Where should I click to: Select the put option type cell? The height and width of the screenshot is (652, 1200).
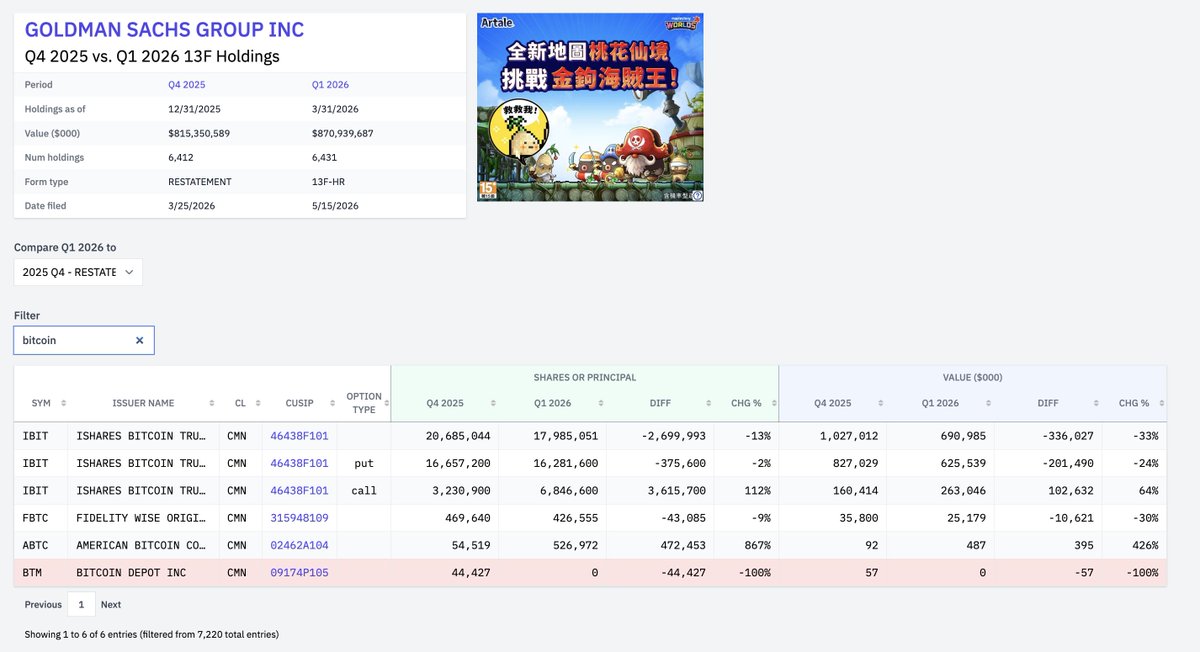point(364,464)
